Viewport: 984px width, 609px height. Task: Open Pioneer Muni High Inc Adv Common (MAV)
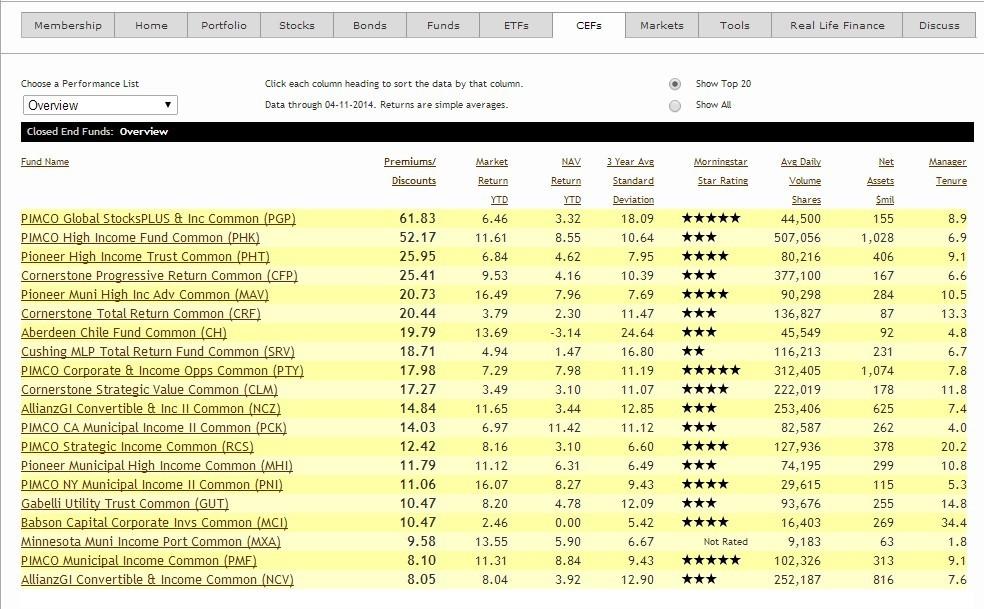tap(144, 295)
